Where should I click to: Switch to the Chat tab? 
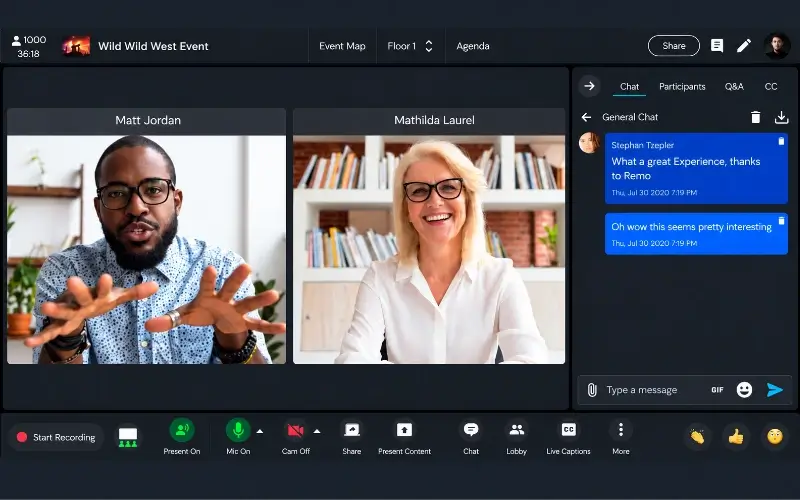point(629,87)
